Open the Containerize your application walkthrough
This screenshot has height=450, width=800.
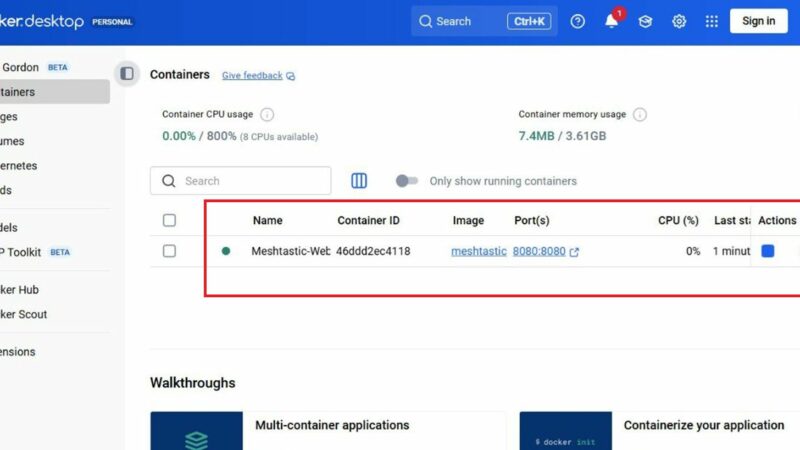(x=660, y=431)
